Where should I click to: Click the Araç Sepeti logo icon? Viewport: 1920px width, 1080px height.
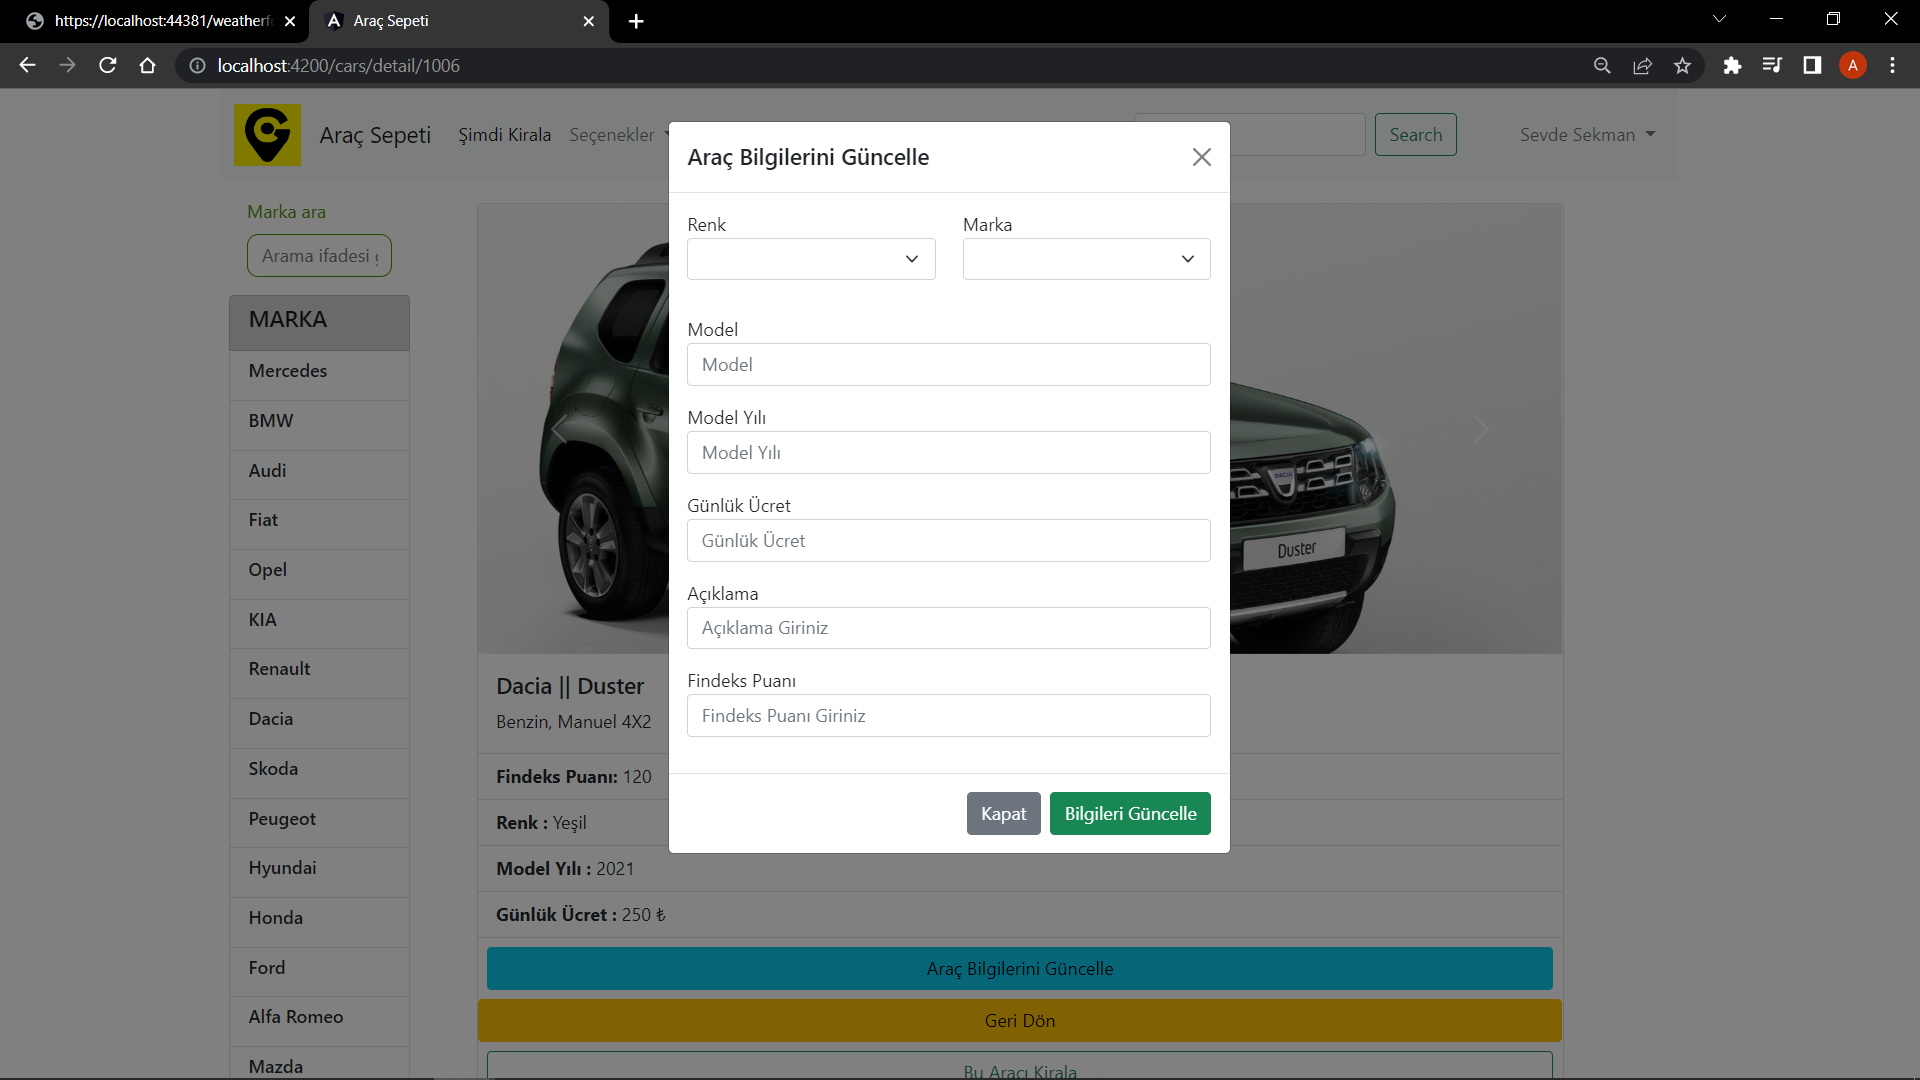[x=267, y=135]
